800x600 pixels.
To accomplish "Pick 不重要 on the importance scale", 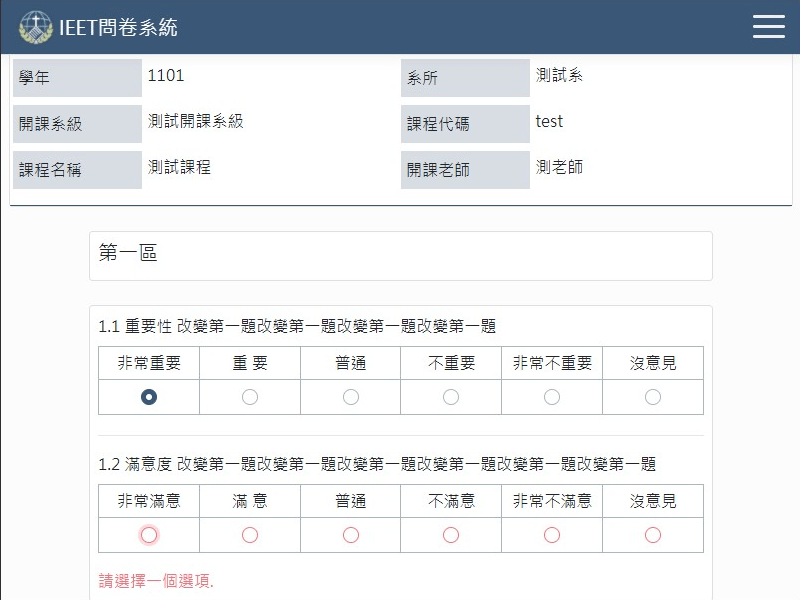I will pyautogui.click(x=451, y=396).
